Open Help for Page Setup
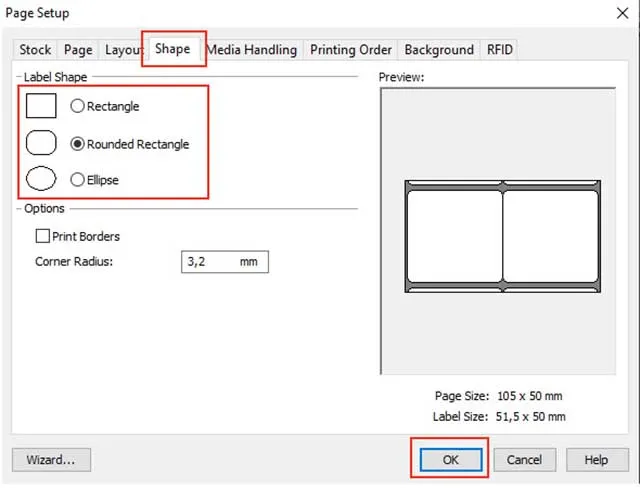This screenshot has height=488, width=640. point(596,460)
